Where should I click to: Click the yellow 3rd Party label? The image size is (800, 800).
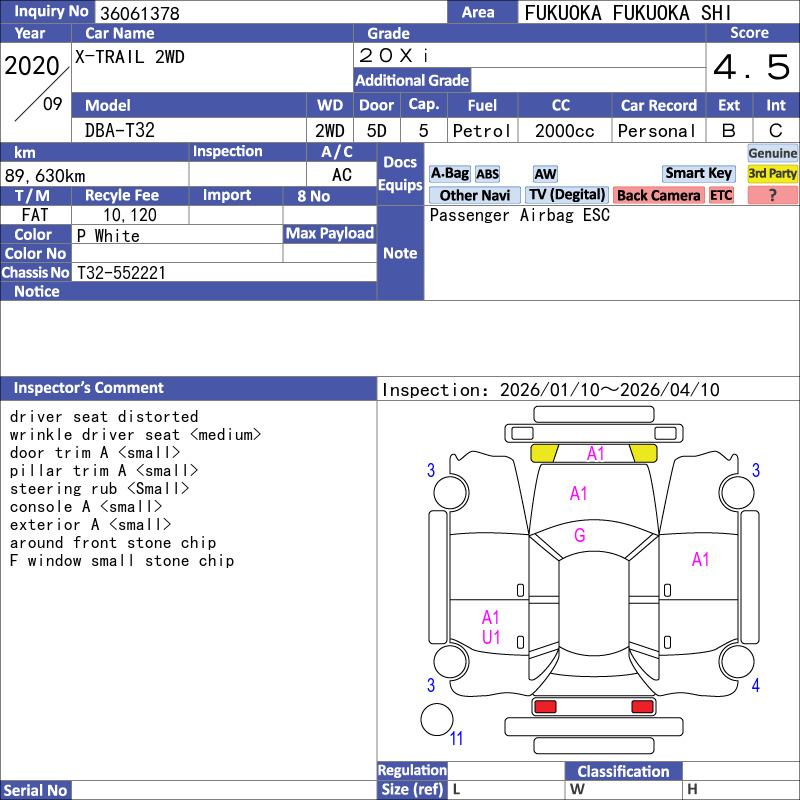click(773, 173)
